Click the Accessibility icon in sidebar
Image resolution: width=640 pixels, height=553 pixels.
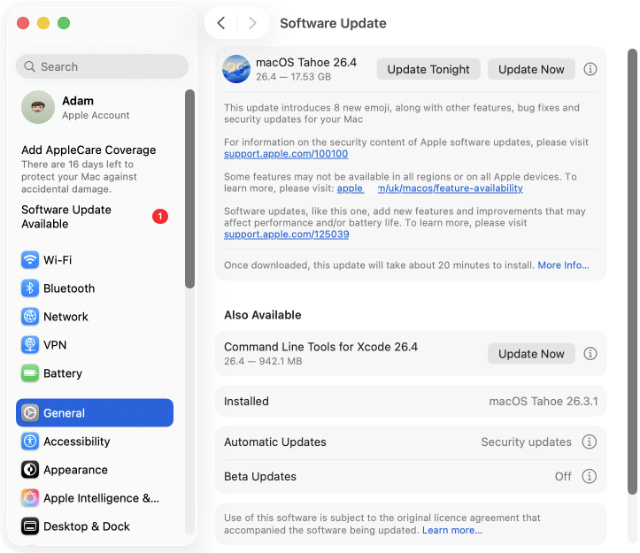point(30,441)
